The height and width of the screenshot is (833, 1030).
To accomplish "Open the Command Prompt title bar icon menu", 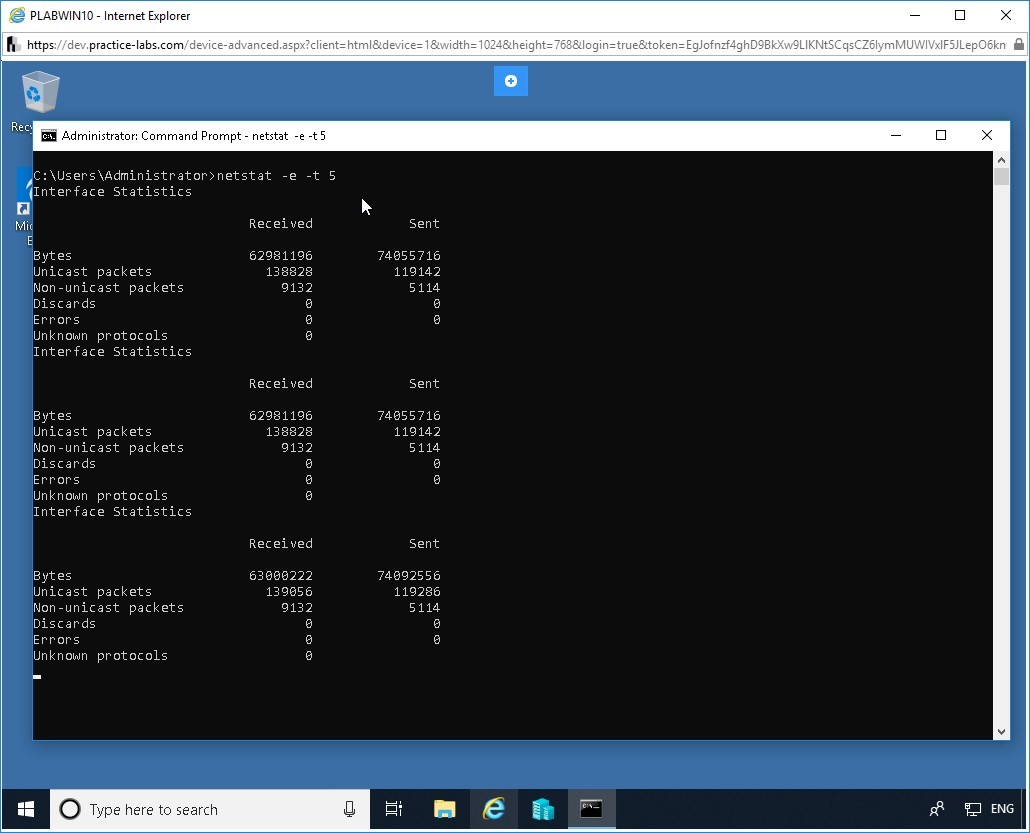I will [49, 136].
